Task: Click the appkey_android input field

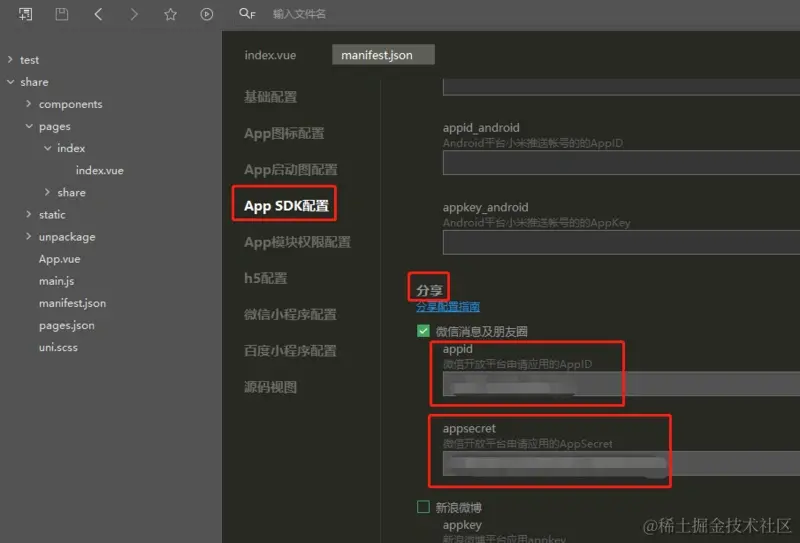Action: tap(621, 242)
